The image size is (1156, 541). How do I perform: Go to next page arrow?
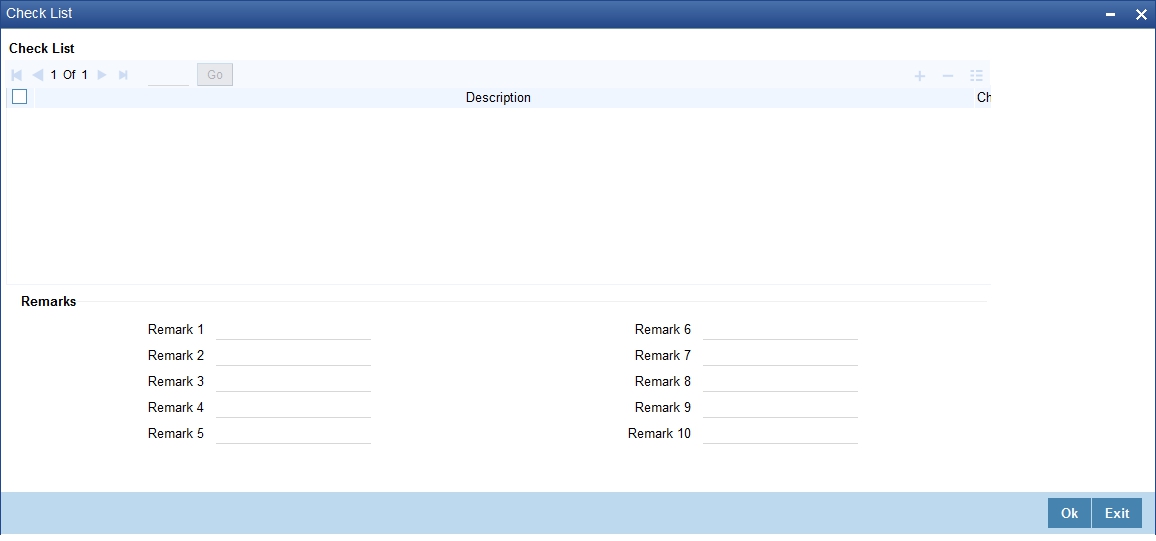point(102,74)
